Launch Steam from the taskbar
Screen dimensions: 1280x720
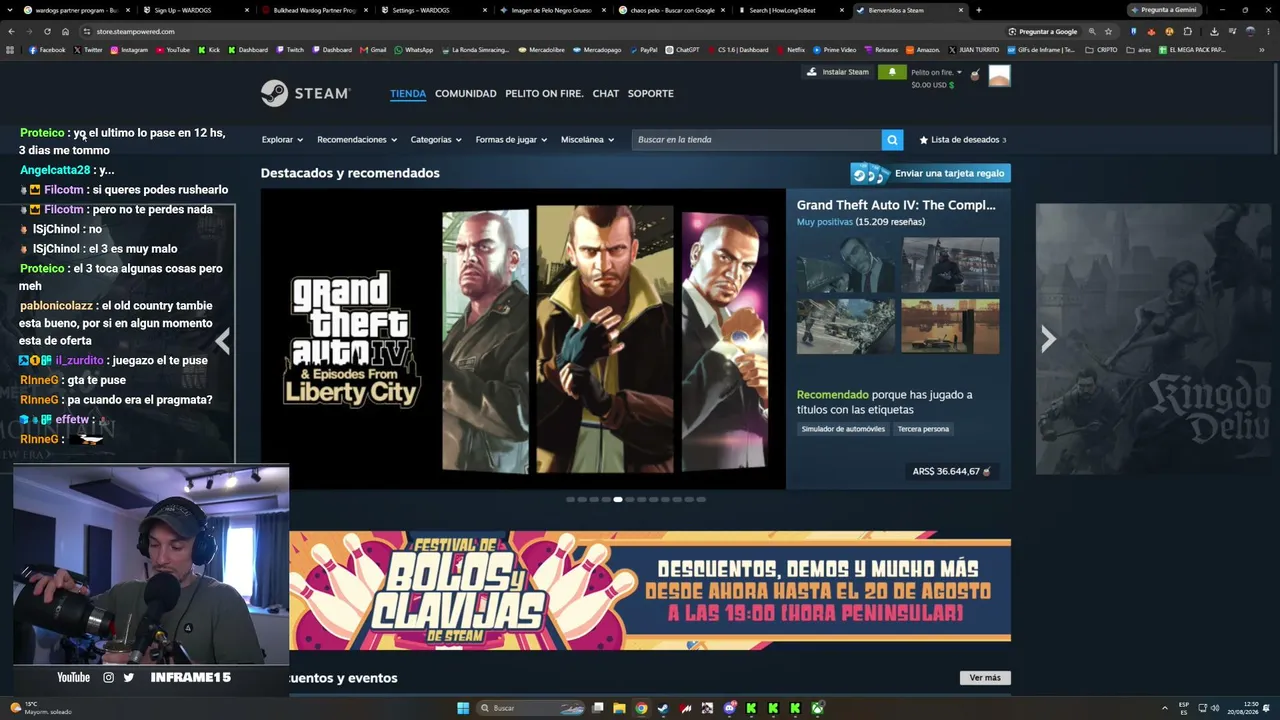(663, 708)
